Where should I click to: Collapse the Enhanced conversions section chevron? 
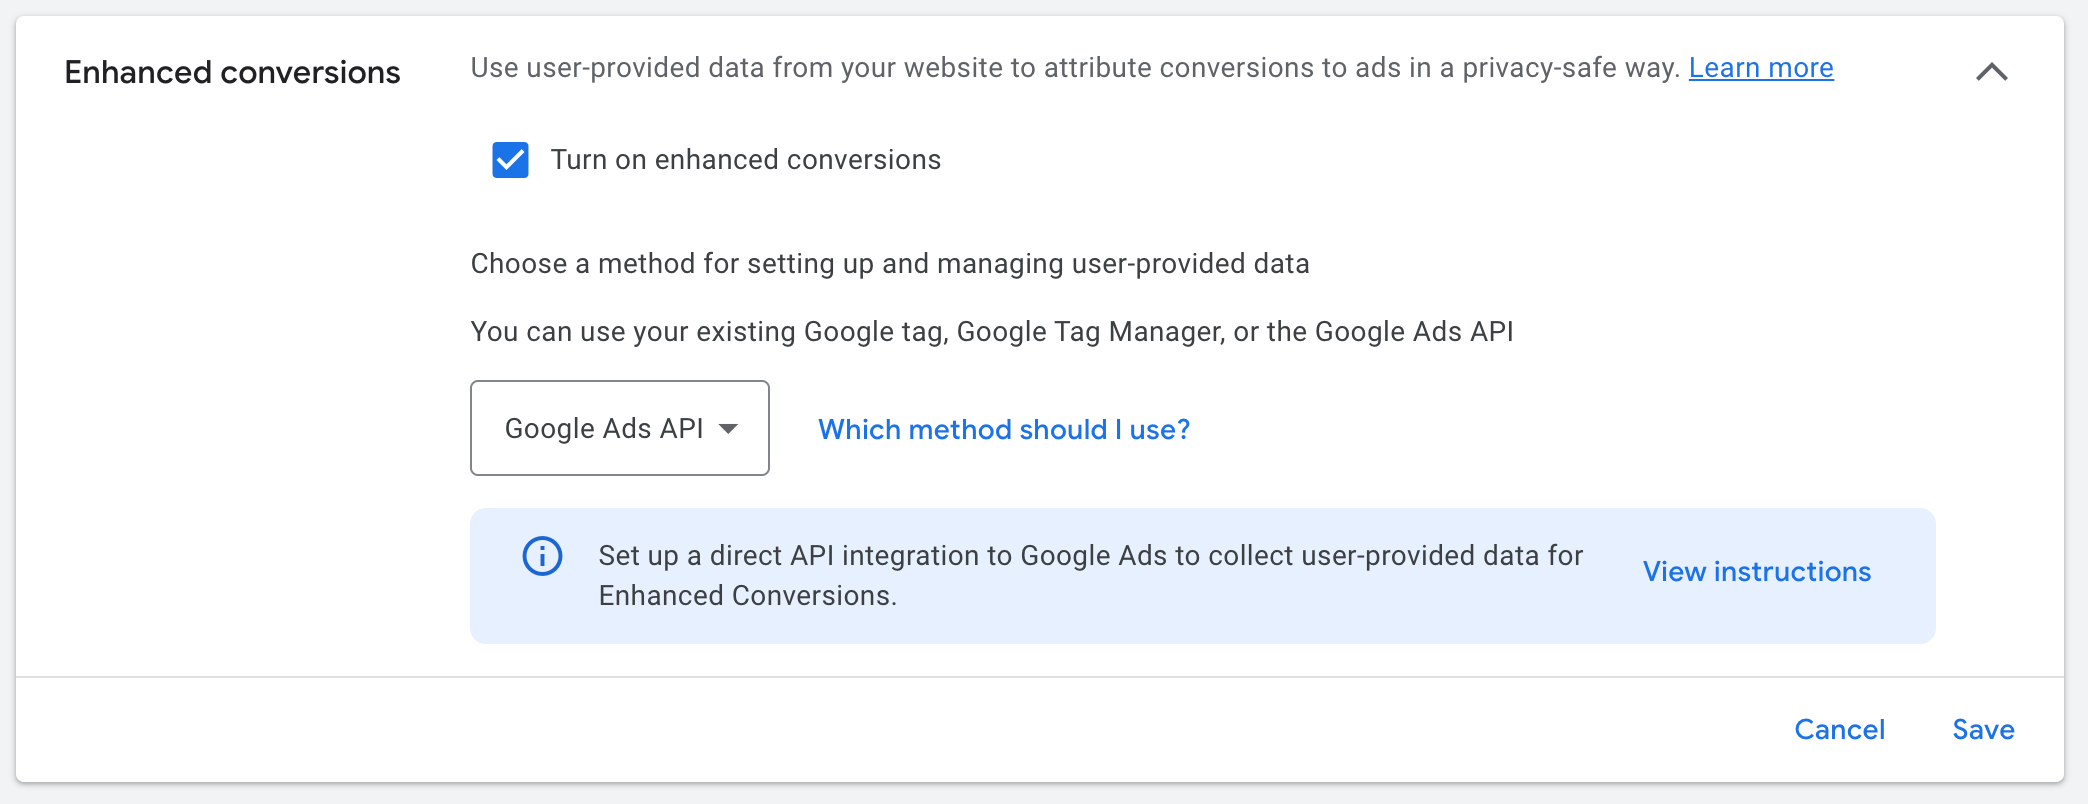[1991, 71]
